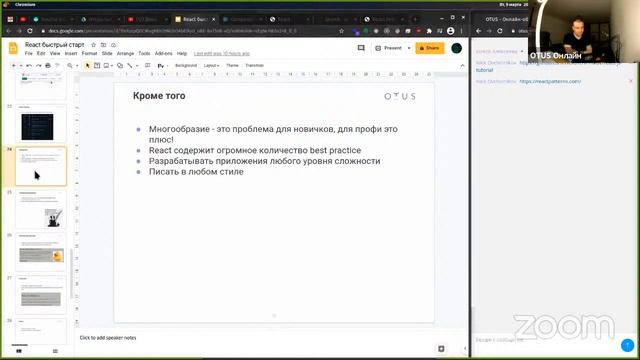Reload the docs.google.com page
640x360 pixels.
30,31
